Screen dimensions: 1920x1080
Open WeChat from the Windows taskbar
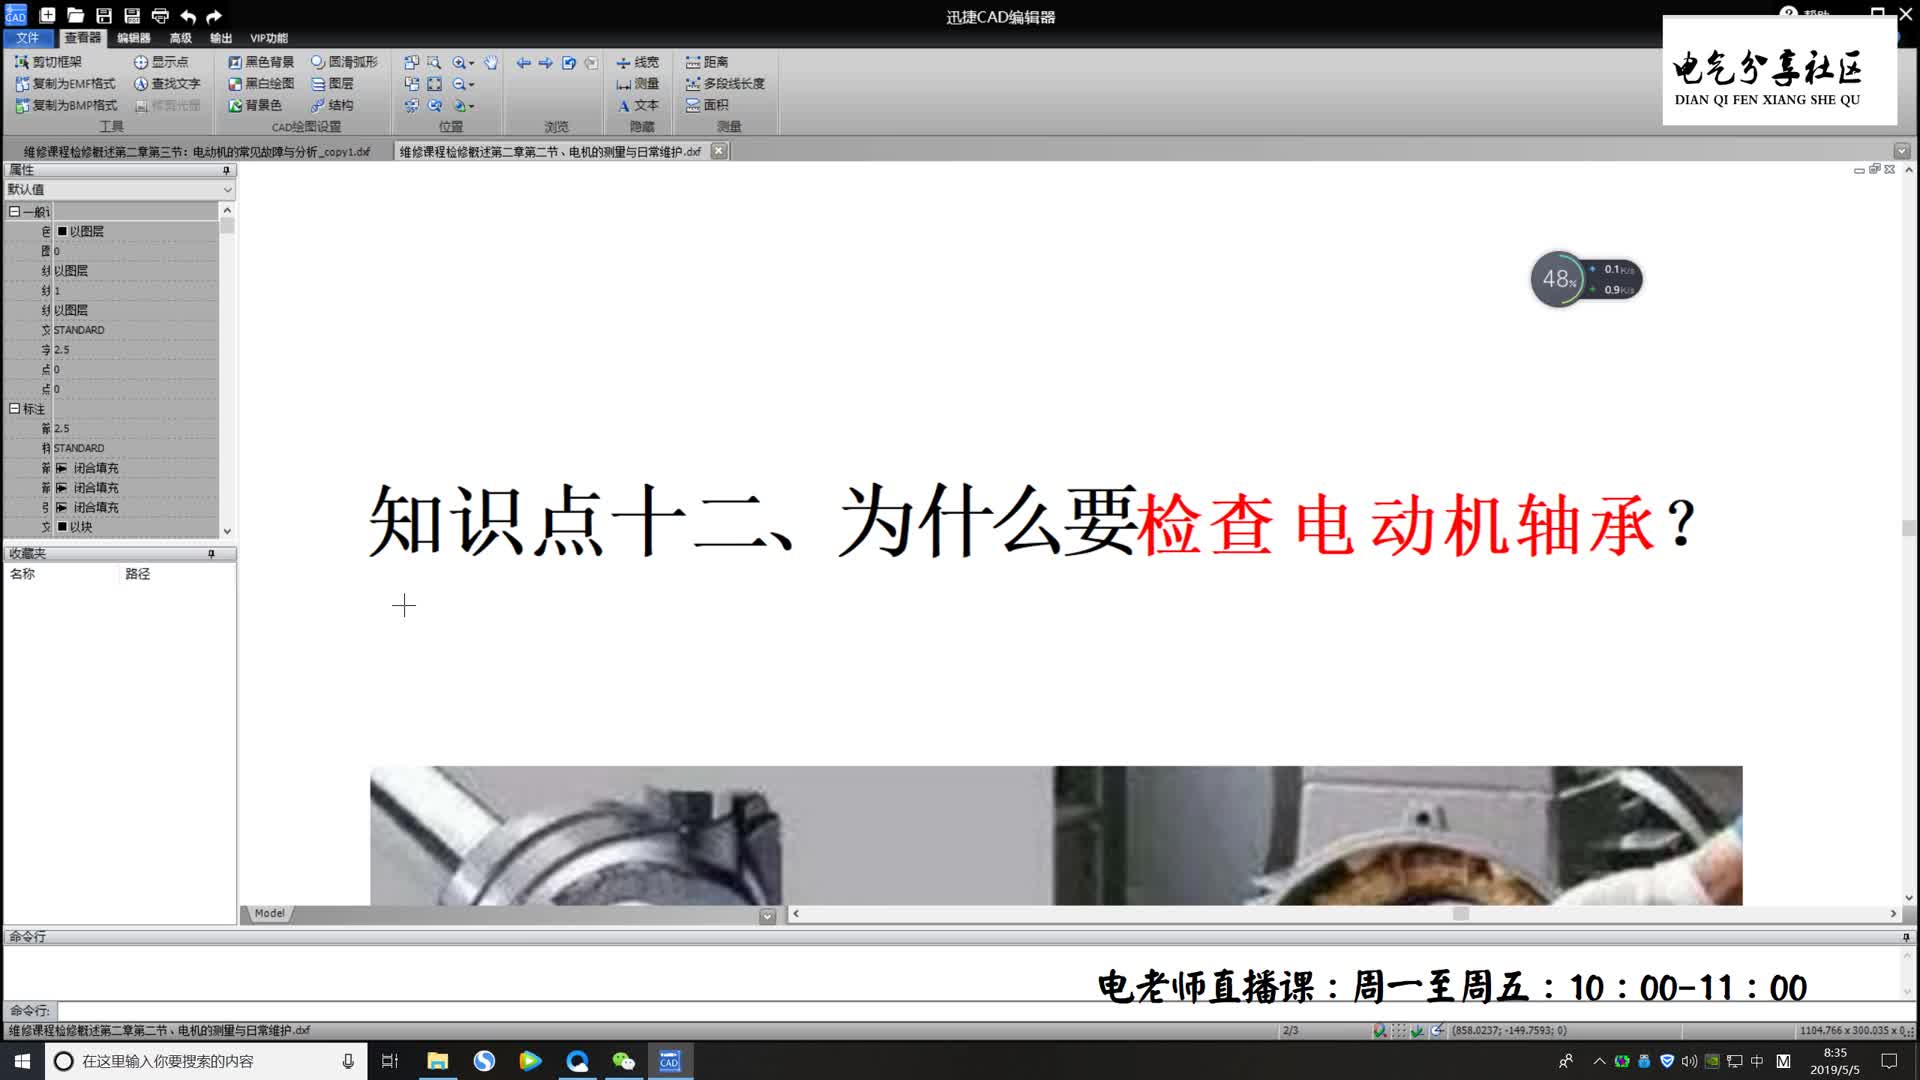coord(623,1061)
